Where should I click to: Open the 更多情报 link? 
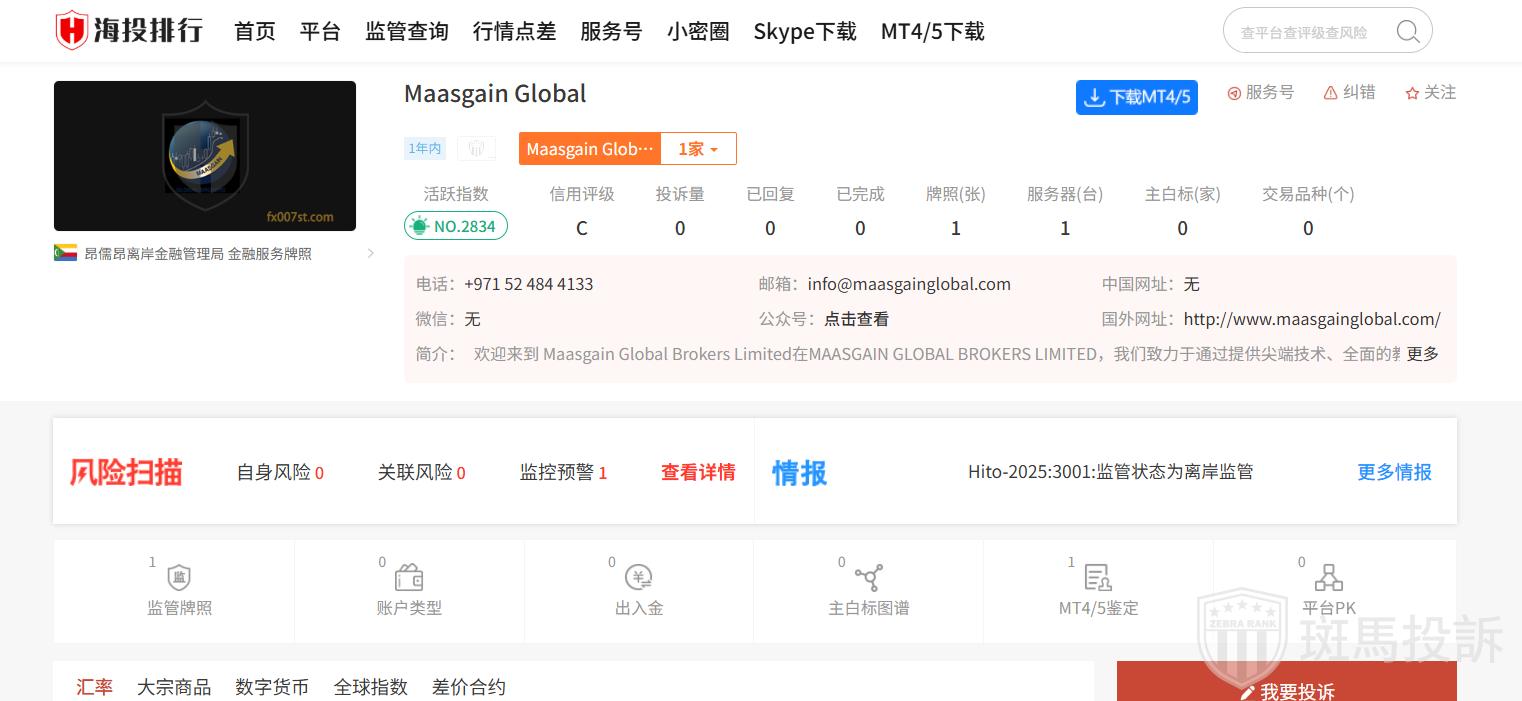tap(1394, 472)
